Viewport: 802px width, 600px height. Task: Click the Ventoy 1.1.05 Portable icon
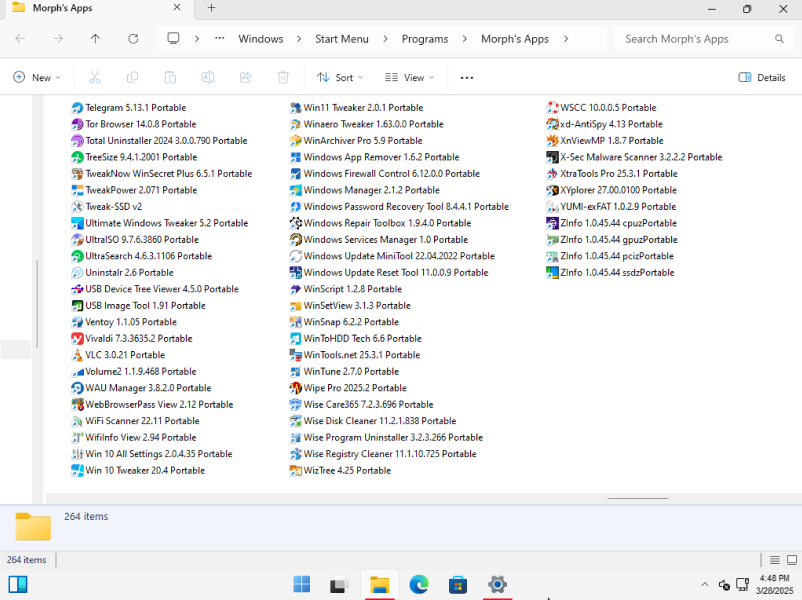tap(77, 322)
